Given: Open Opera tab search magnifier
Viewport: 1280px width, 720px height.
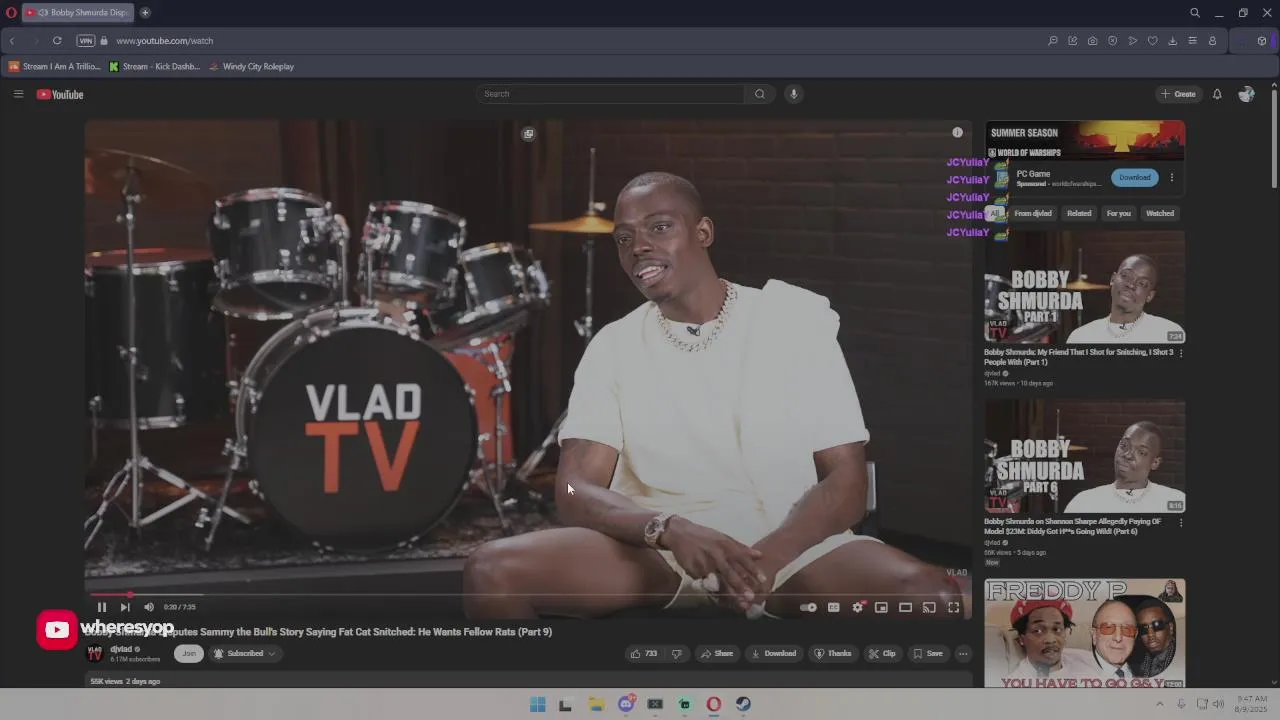Looking at the screenshot, I should point(1195,13).
